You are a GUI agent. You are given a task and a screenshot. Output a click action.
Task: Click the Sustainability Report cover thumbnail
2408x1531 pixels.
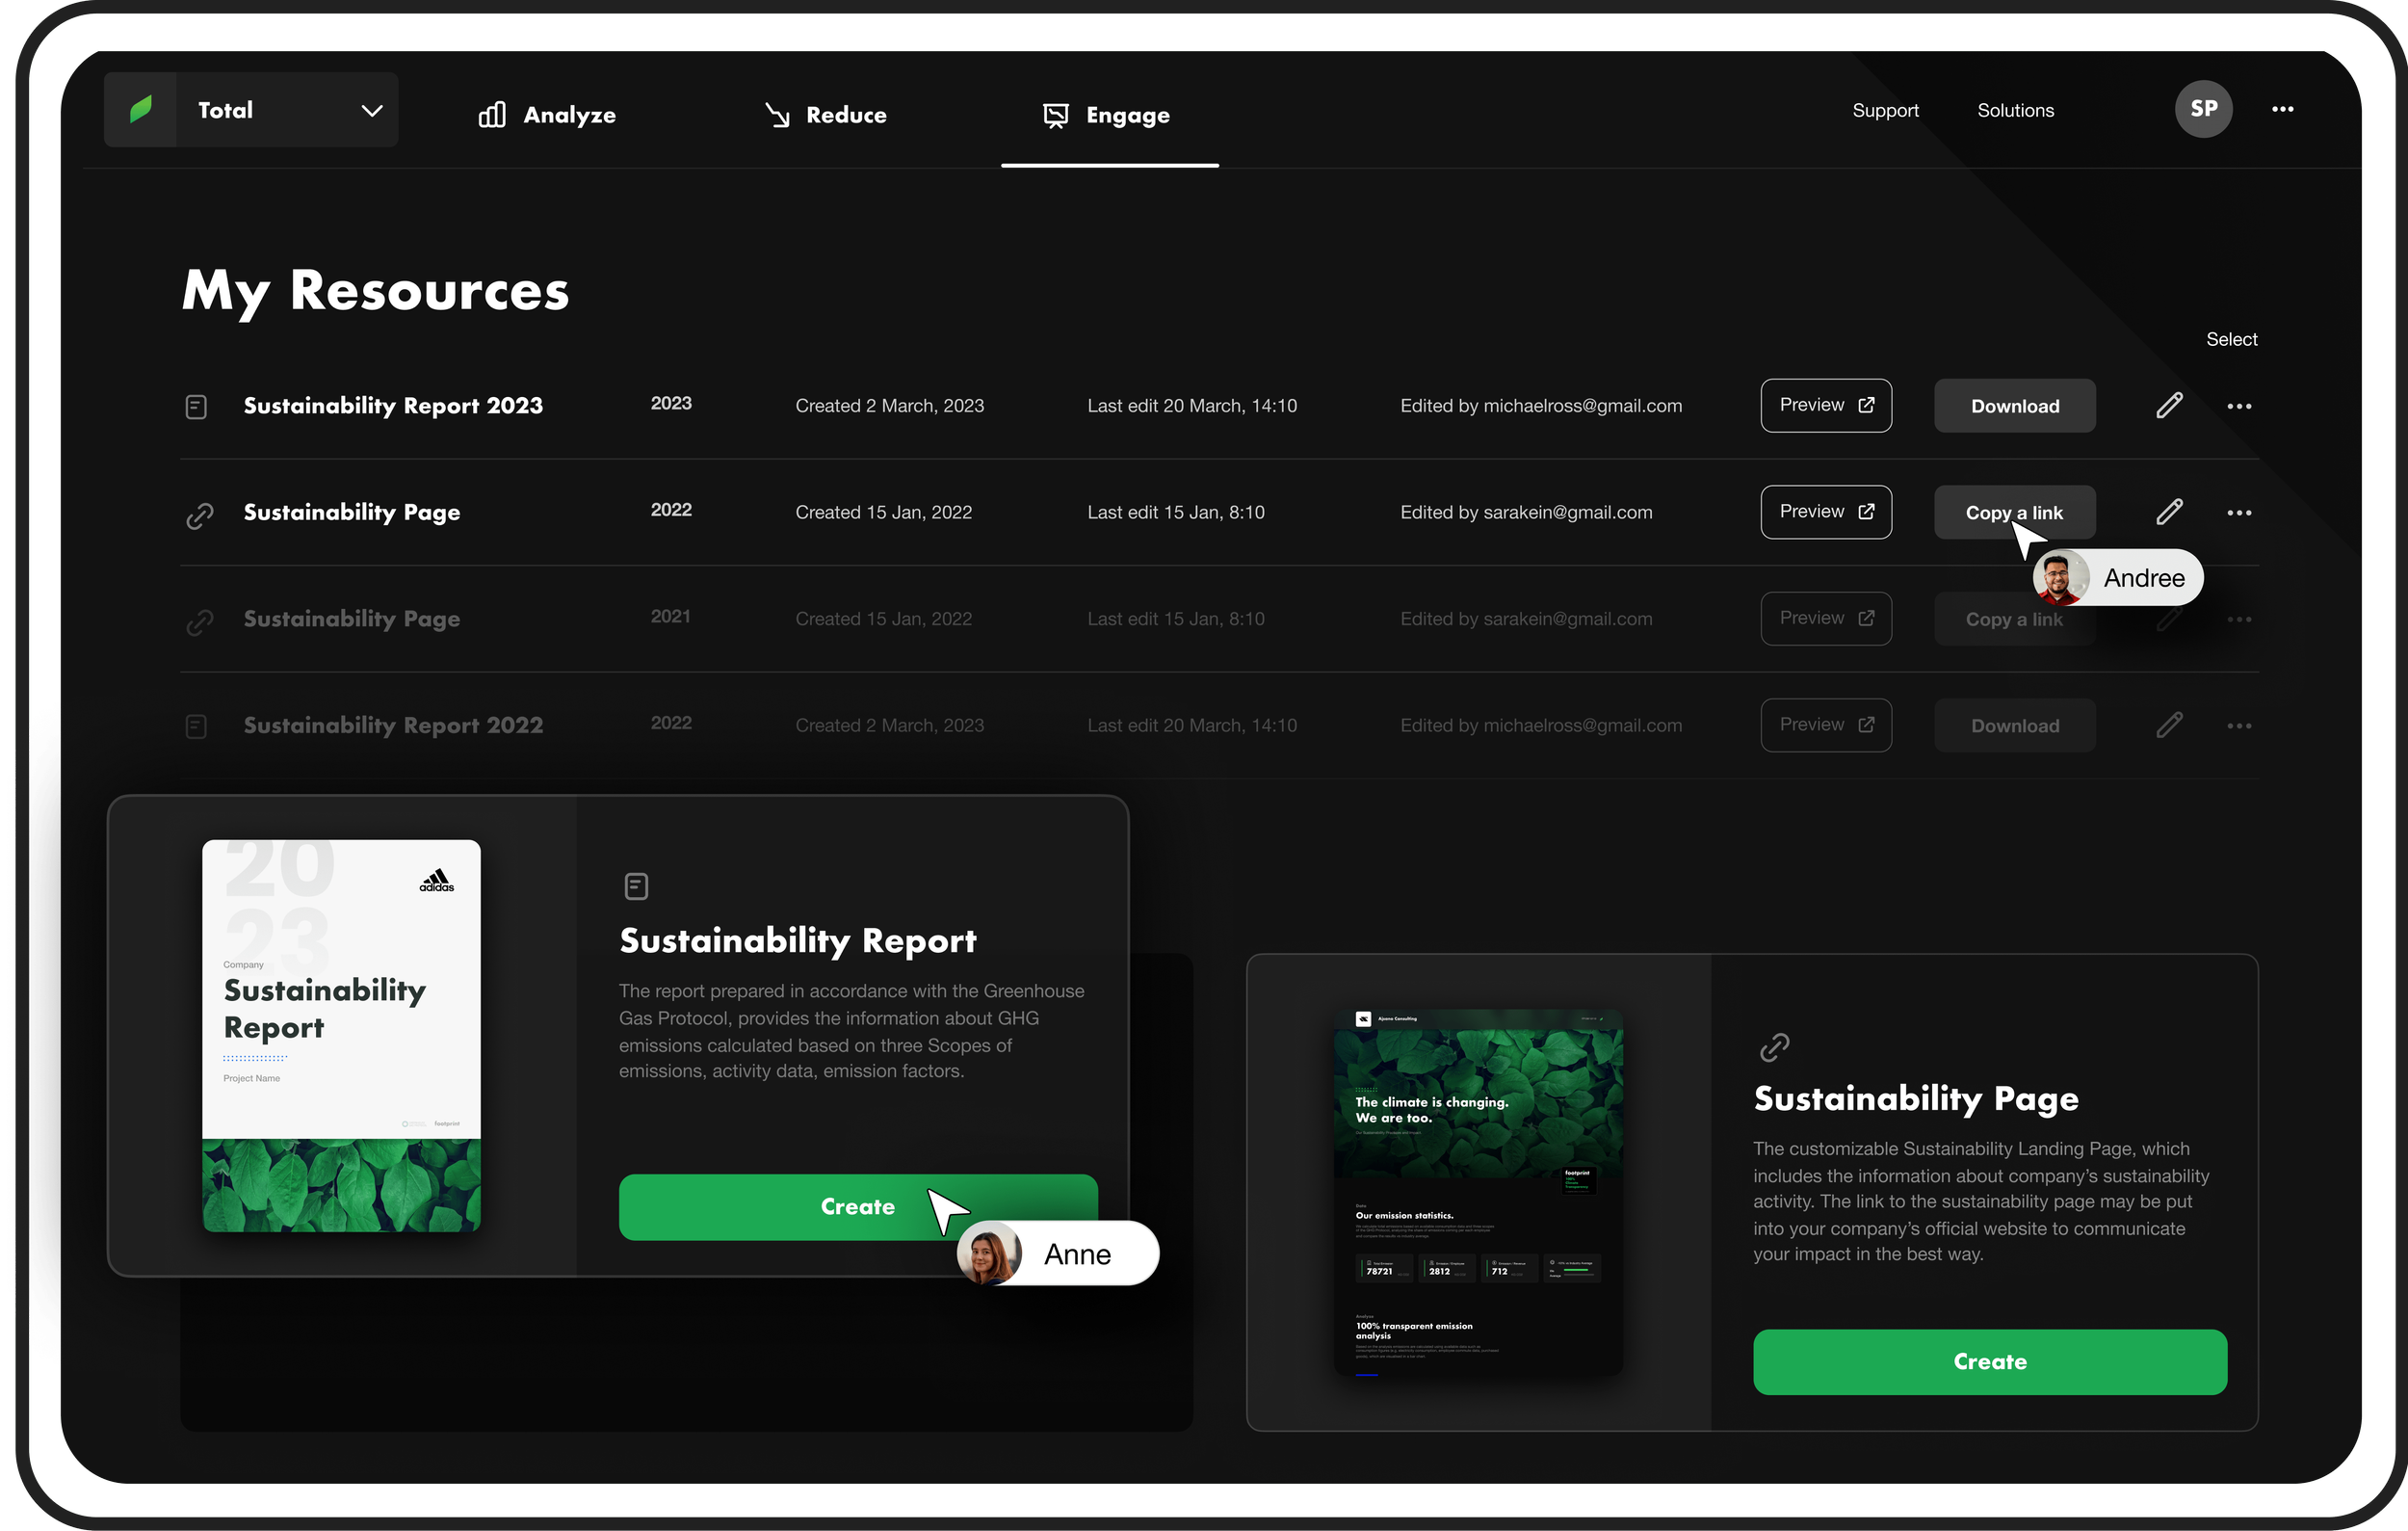341,1035
